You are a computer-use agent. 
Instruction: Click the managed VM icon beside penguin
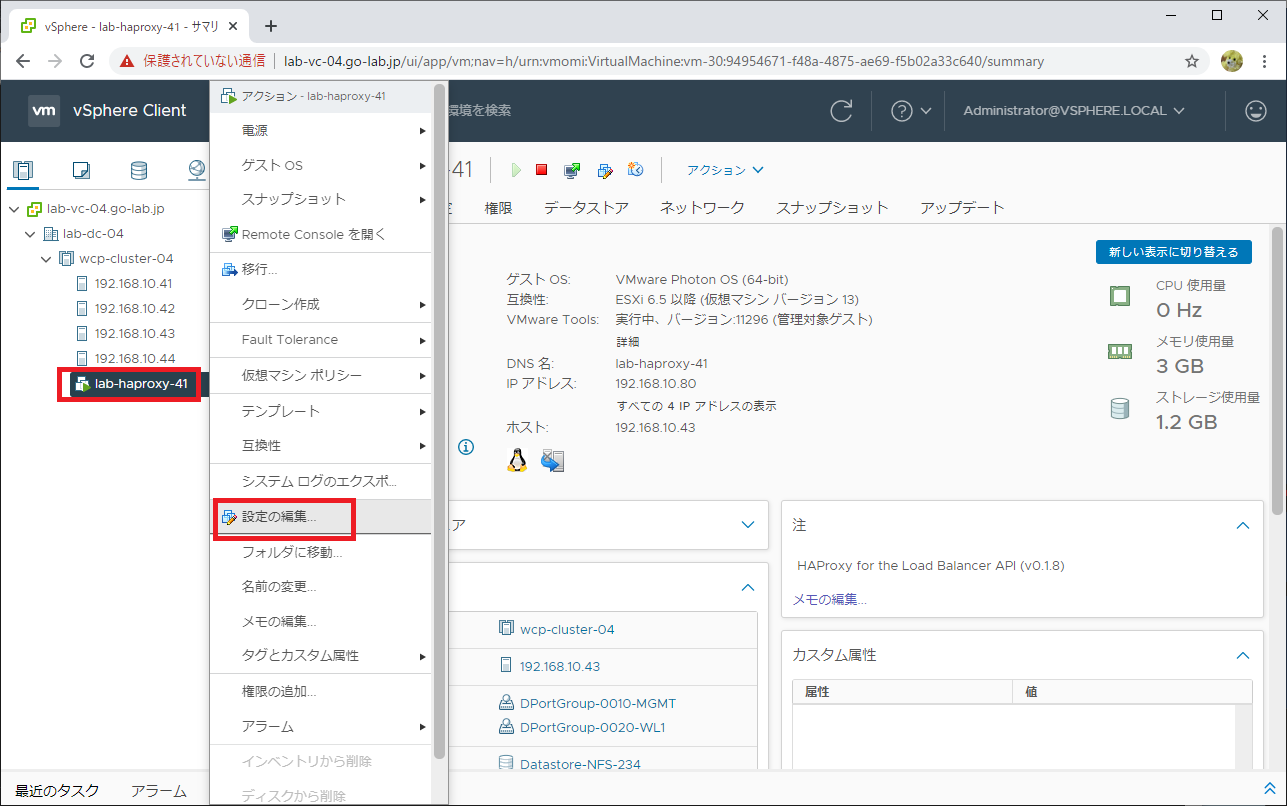[553, 460]
